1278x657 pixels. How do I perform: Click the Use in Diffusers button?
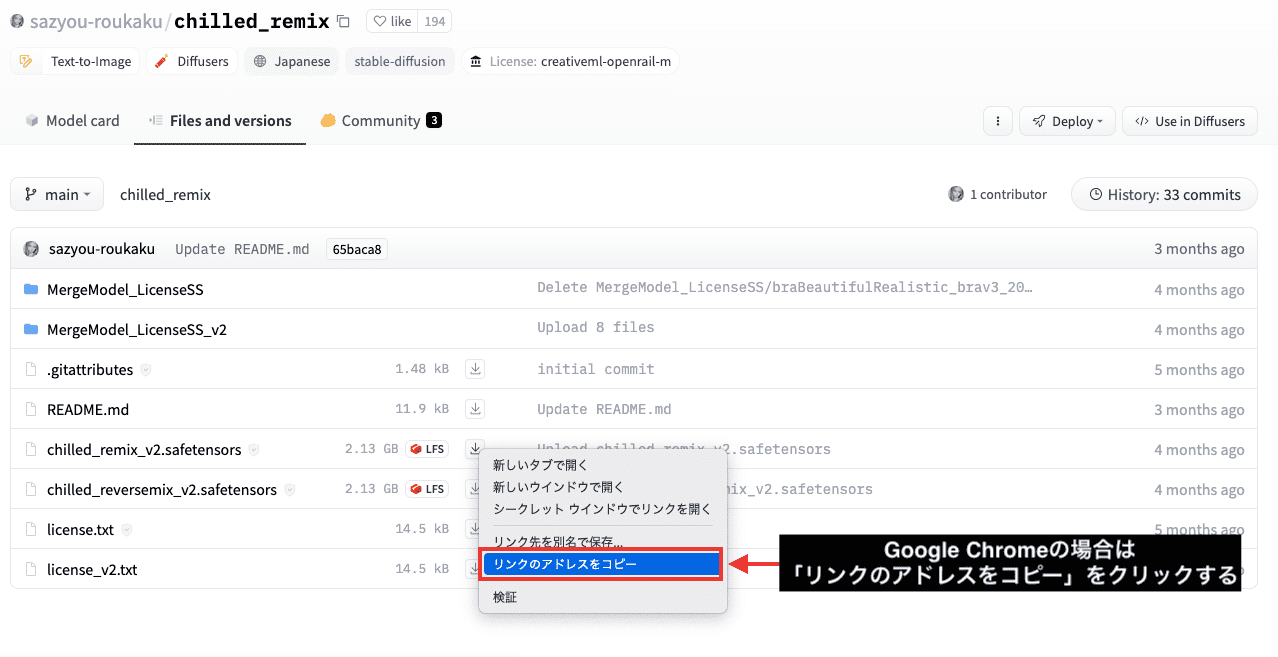coord(1189,120)
